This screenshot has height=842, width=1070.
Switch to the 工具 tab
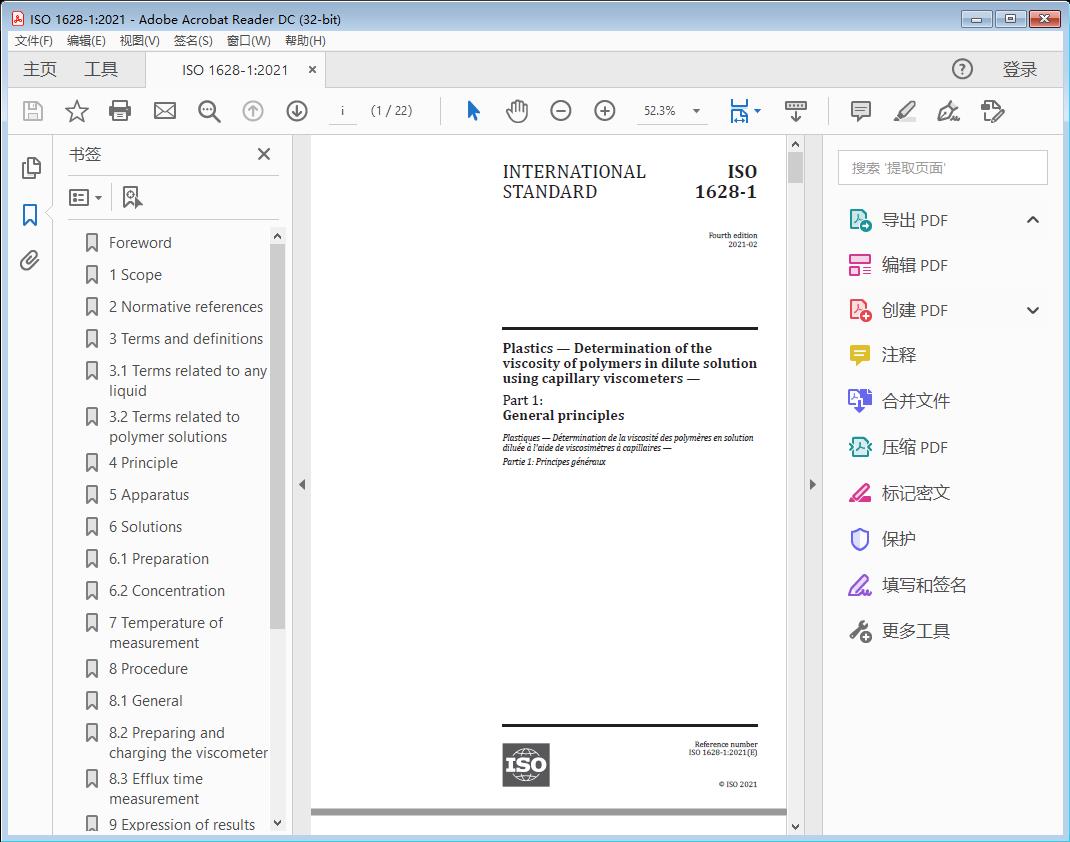click(x=101, y=69)
